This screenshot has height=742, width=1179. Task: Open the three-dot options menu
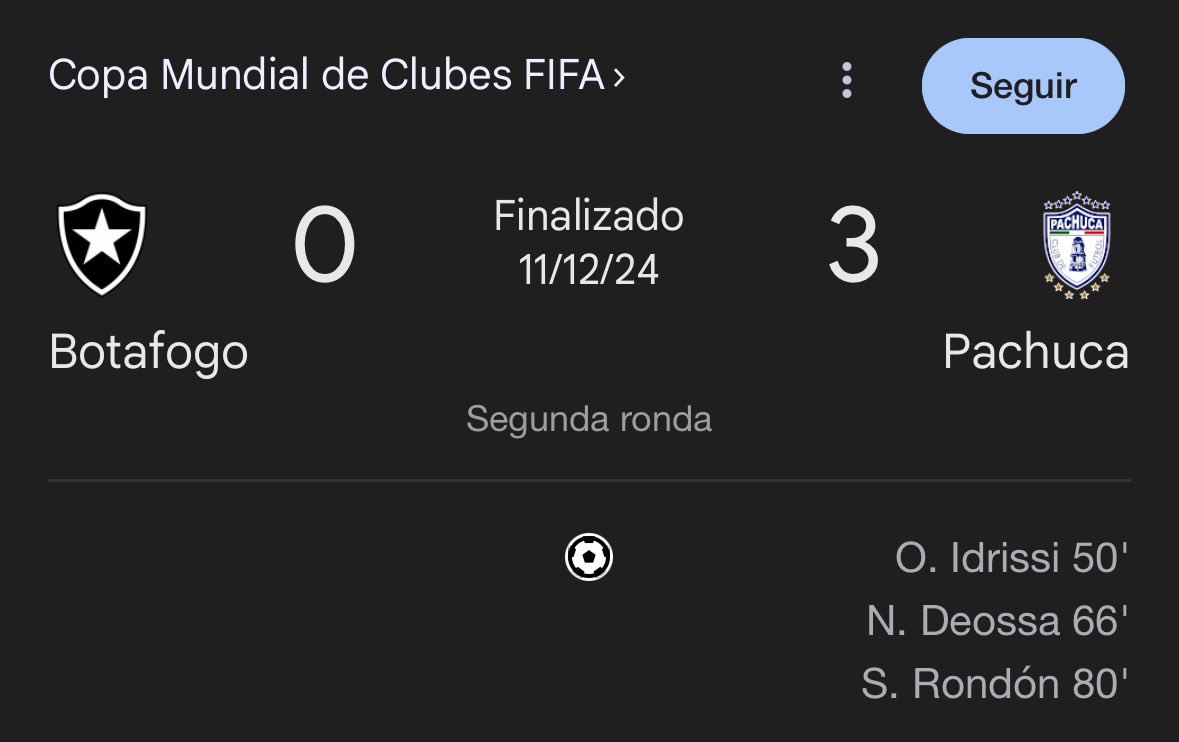pyautogui.click(x=847, y=80)
